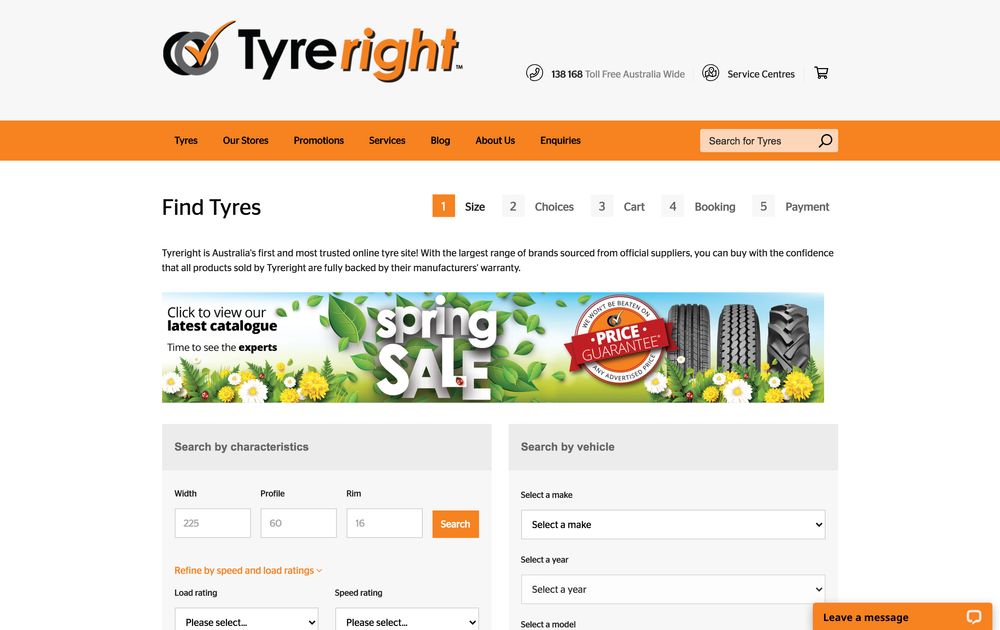Click the orange Search button
The width and height of the screenshot is (1000, 630).
click(455, 524)
